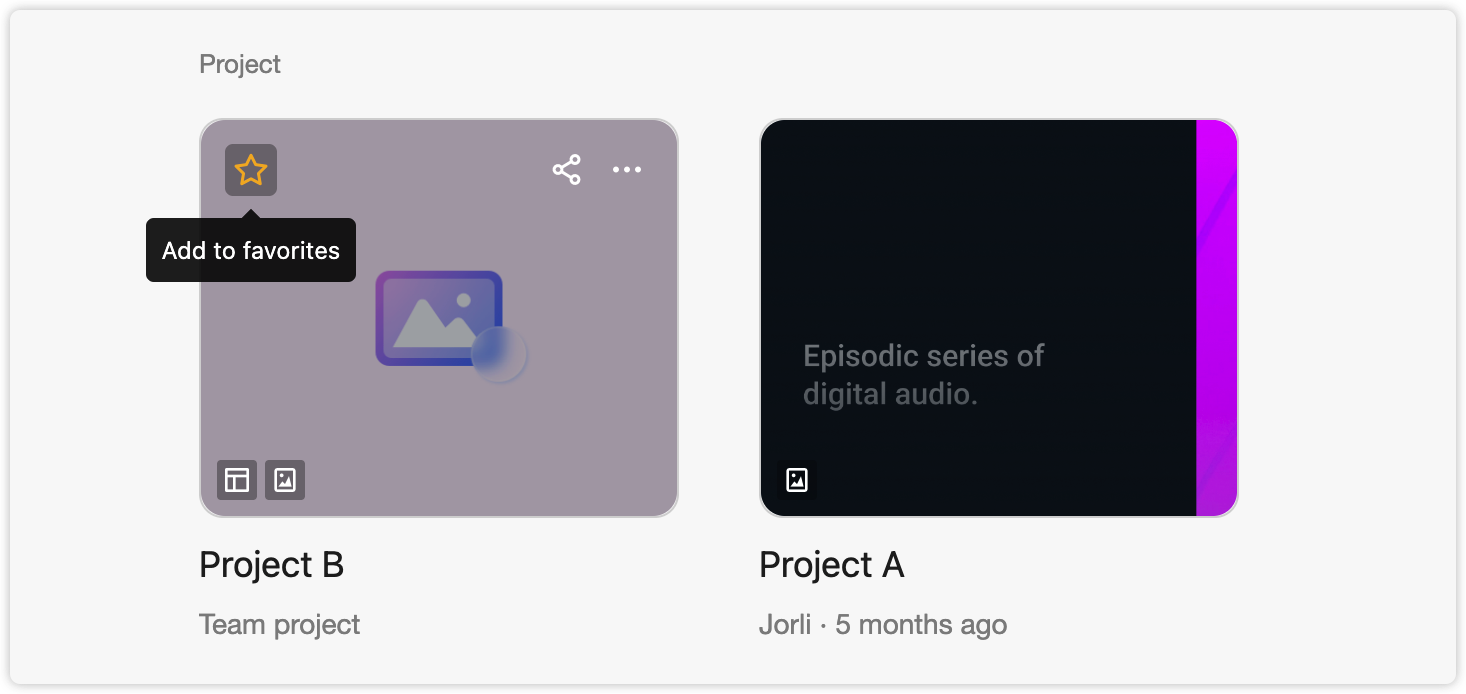Click the Team project subtitle
The image size is (1466, 694).
pos(280,625)
